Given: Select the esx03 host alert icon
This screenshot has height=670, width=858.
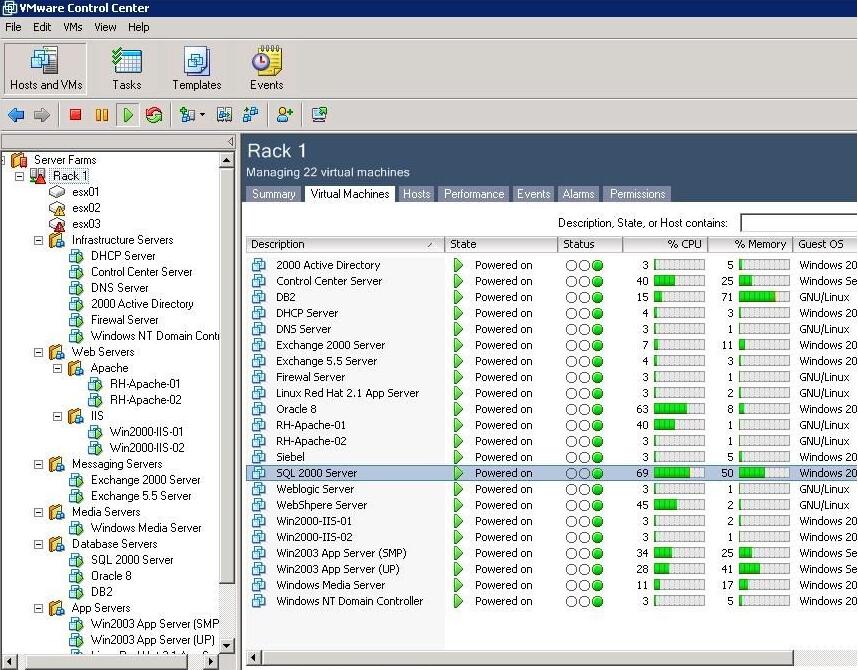Looking at the screenshot, I should click(57, 224).
